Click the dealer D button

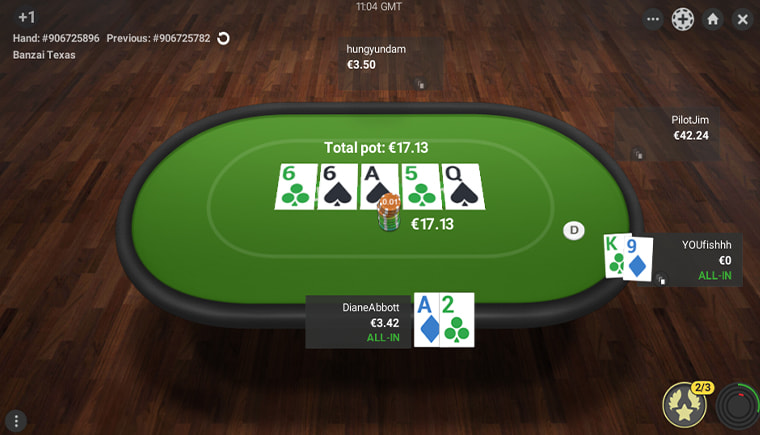click(574, 230)
